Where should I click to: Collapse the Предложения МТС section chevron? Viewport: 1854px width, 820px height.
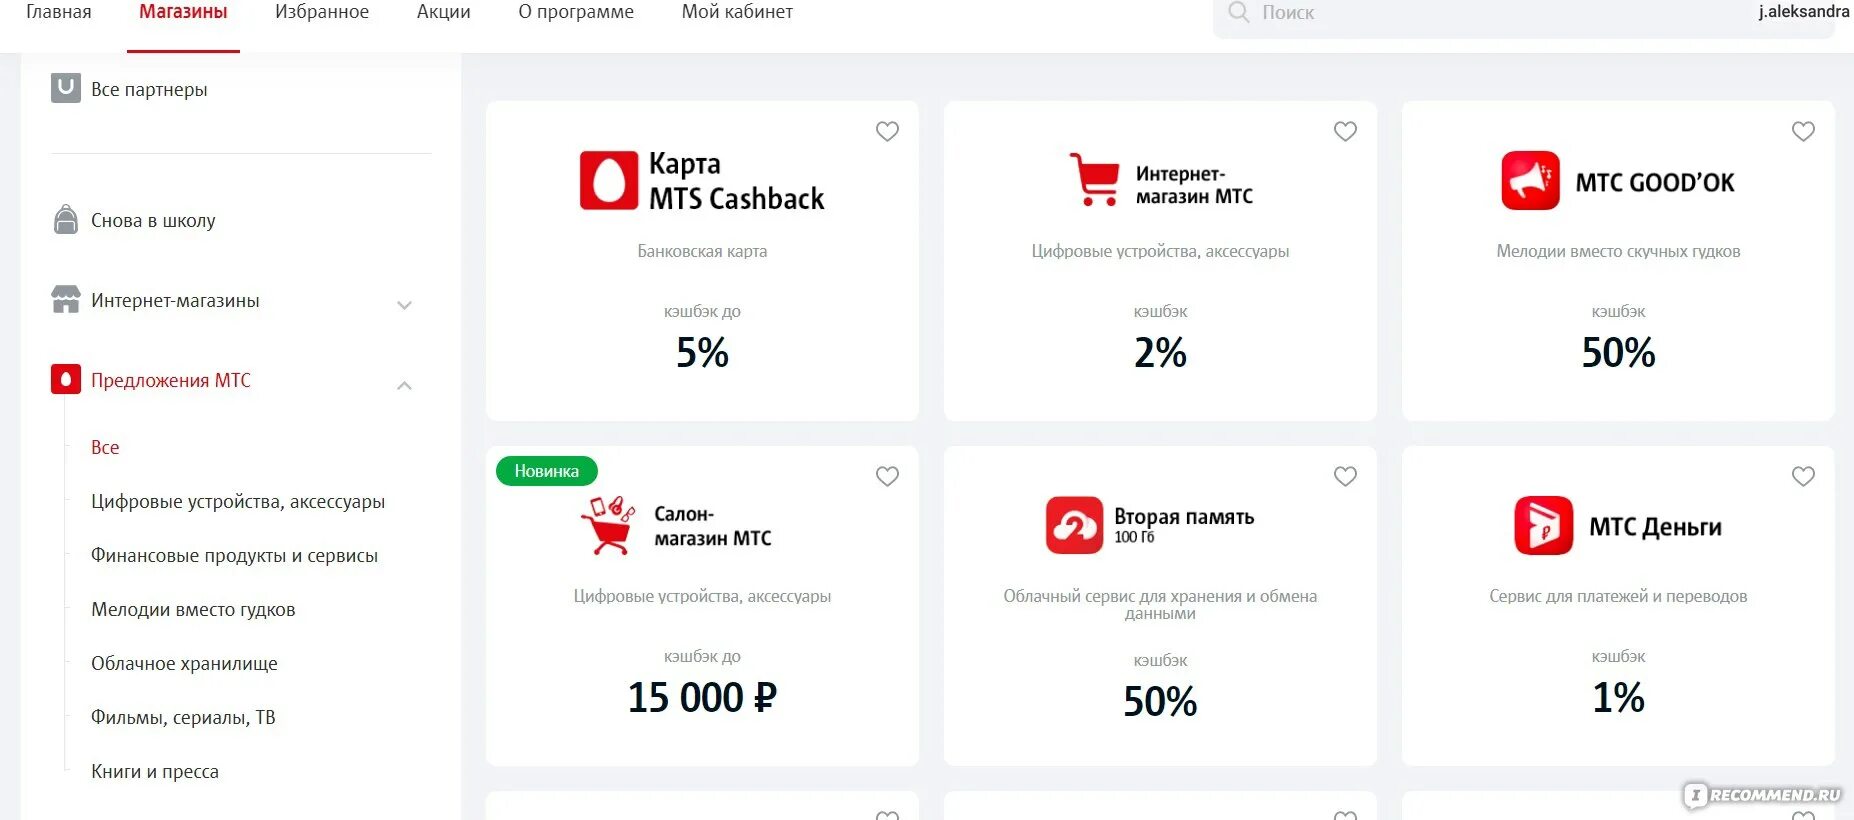tap(404, 385)
